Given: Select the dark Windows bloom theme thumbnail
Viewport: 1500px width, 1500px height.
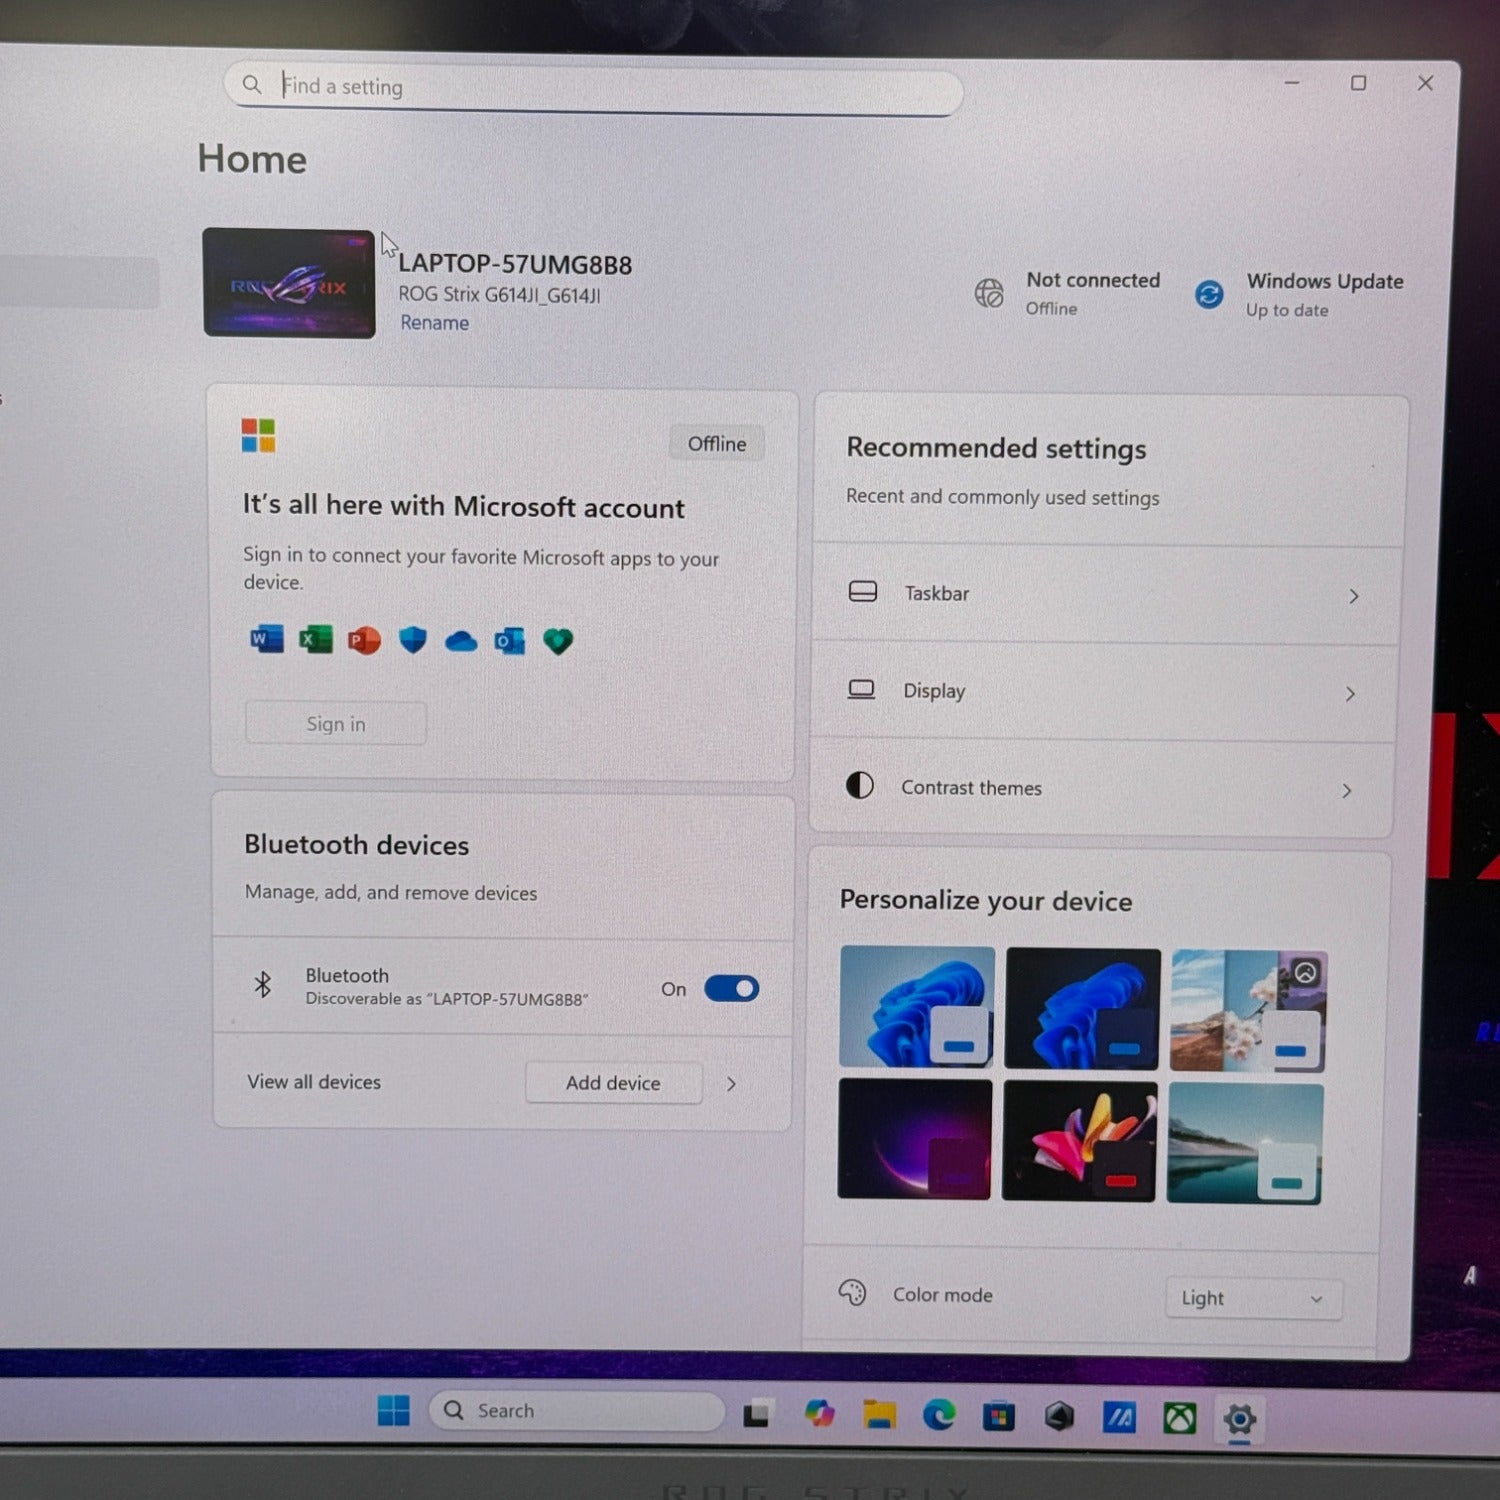Looking at the screenshot, I should click(x=1083, y=1008).
